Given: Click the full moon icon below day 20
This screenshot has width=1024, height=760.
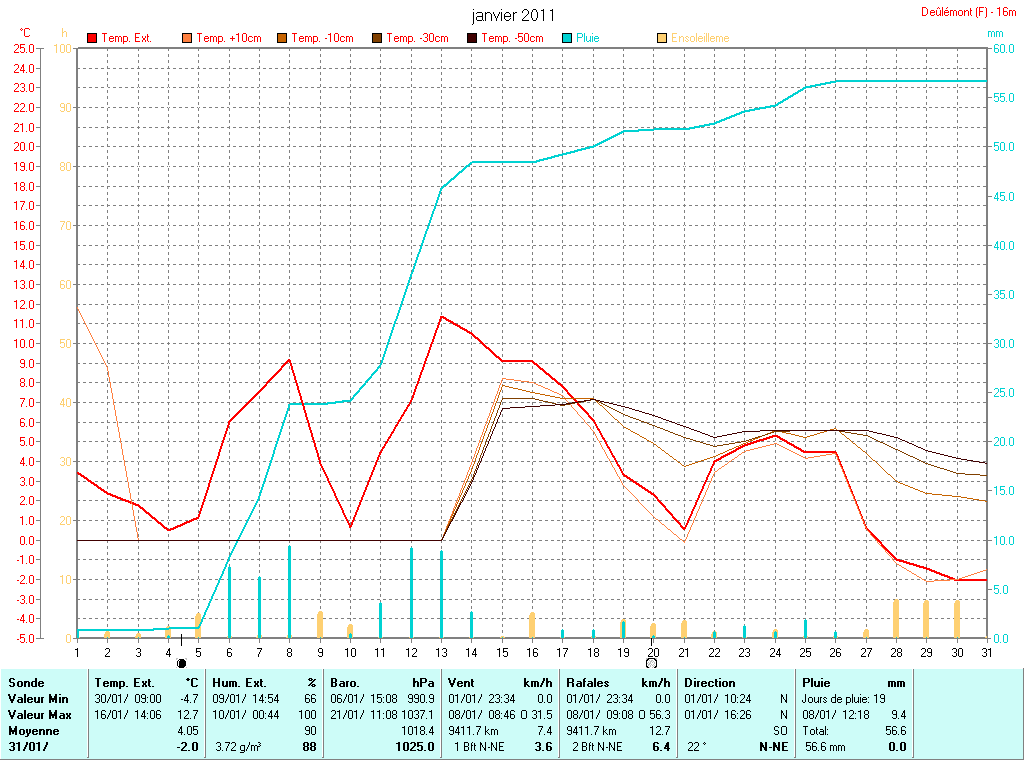Looking at the screenshot, I should pos(652,663).
